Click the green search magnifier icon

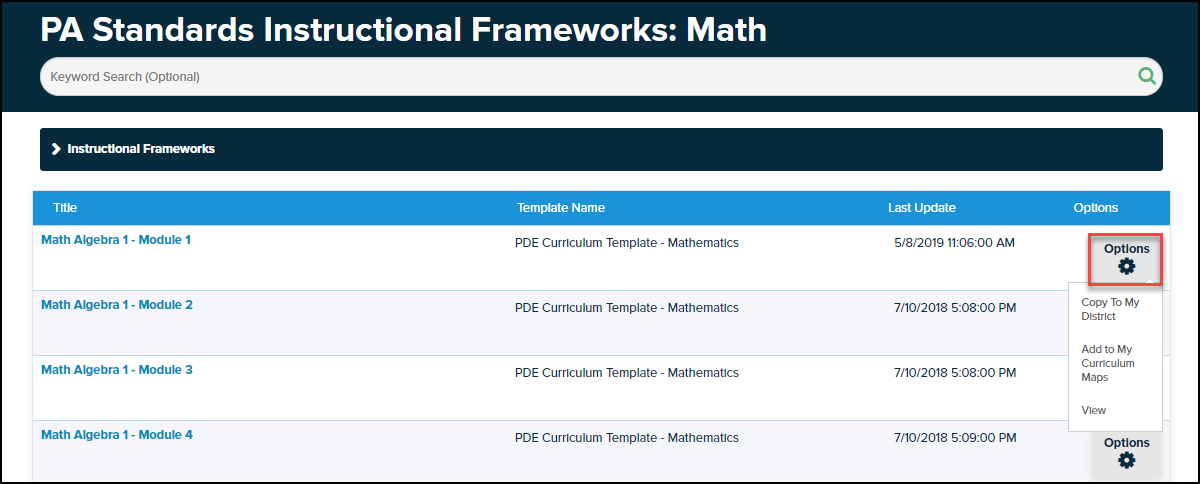coord(1146,76)
